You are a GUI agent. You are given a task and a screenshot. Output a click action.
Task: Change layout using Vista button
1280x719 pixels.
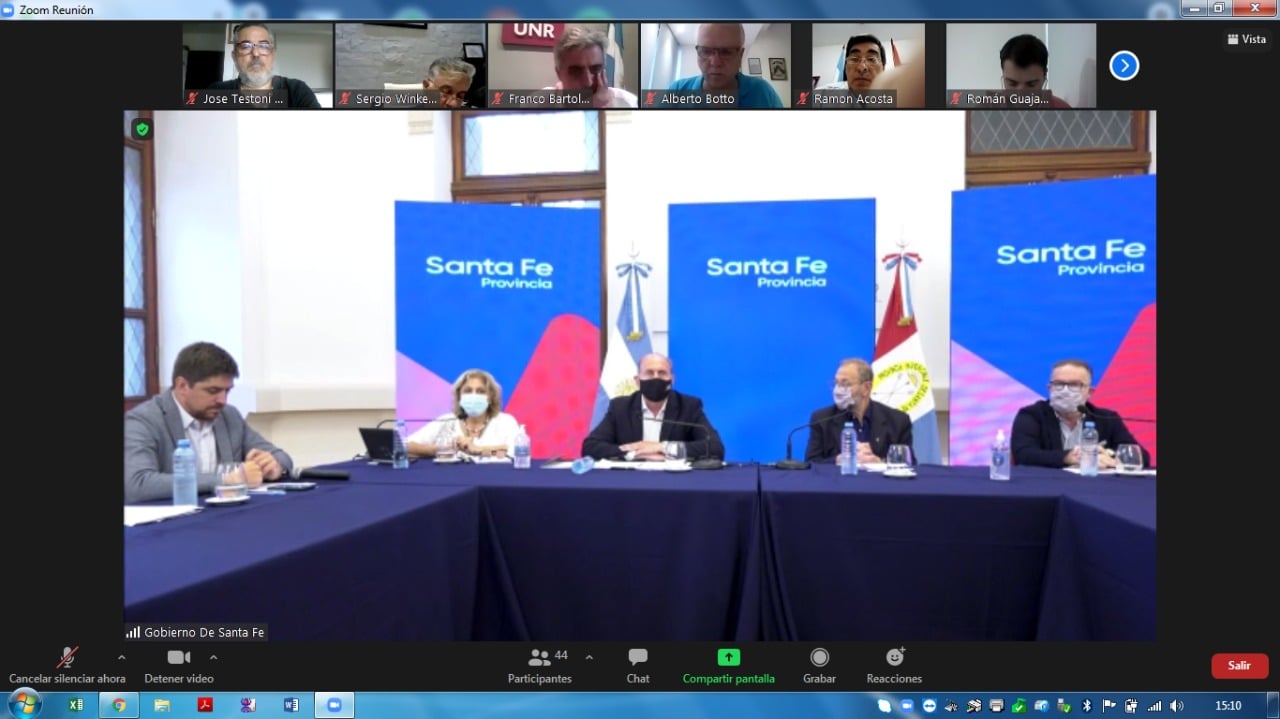click(1246, 39)
